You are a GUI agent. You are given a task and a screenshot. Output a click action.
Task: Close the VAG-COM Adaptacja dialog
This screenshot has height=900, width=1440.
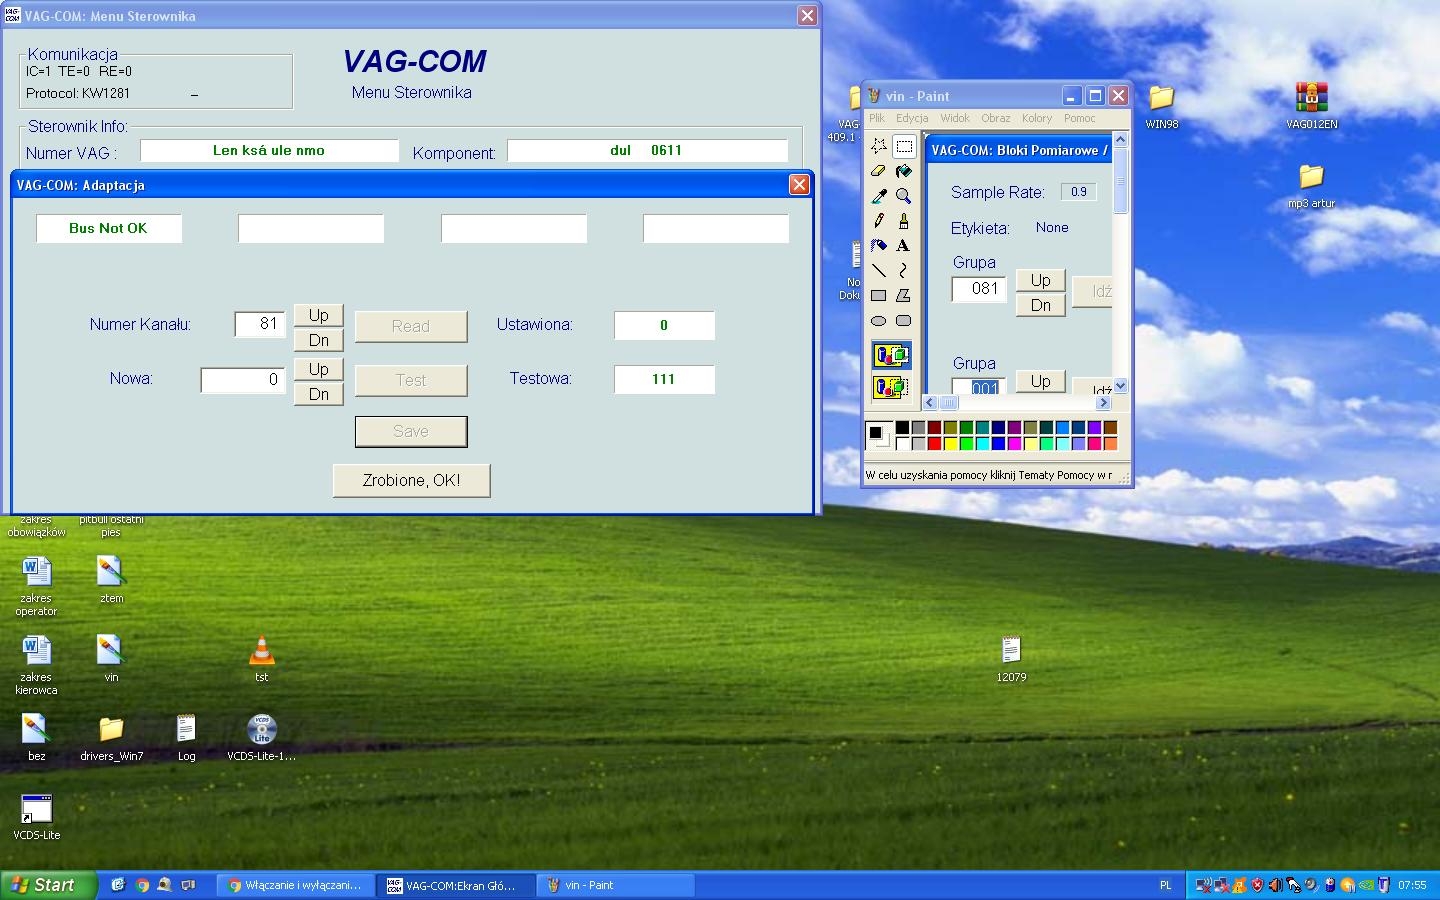click(799, 185)
